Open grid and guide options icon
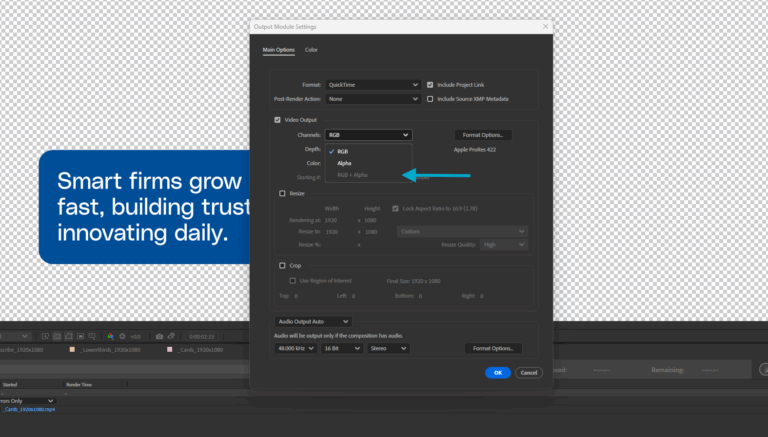This screenshot has width=768, height=437. [x=92, y=336]
